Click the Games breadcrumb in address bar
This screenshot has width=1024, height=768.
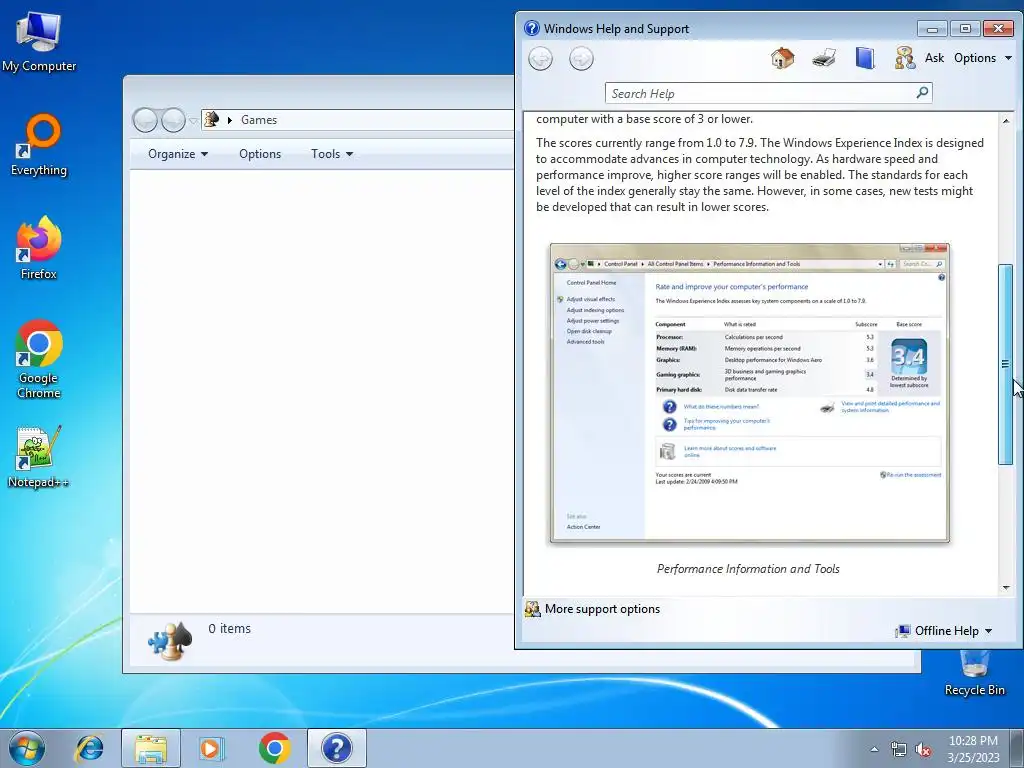[x=259, y=120]
